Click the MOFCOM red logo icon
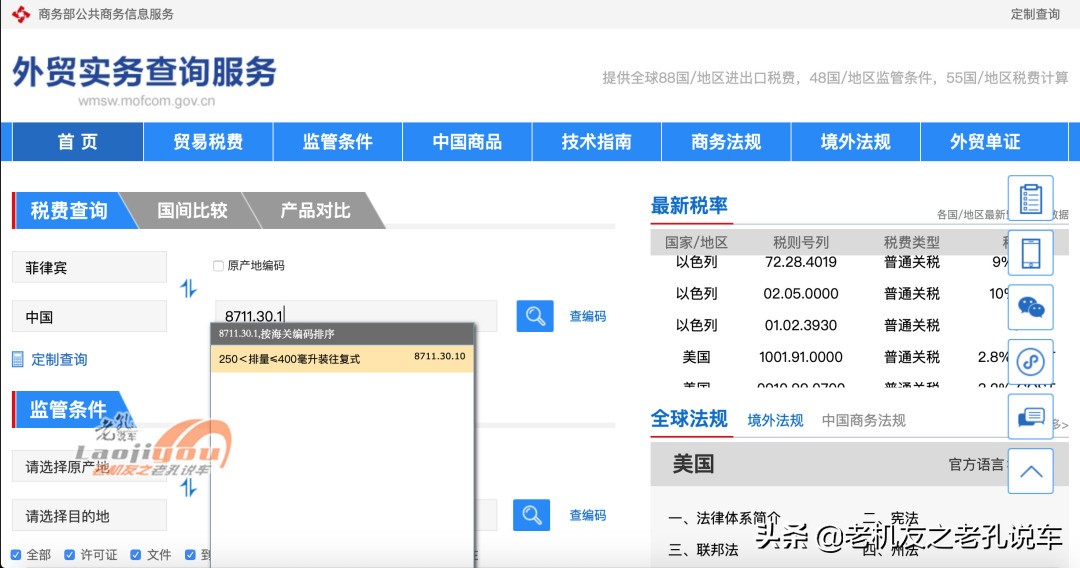The image size is (1080, 568). [21, 14]
